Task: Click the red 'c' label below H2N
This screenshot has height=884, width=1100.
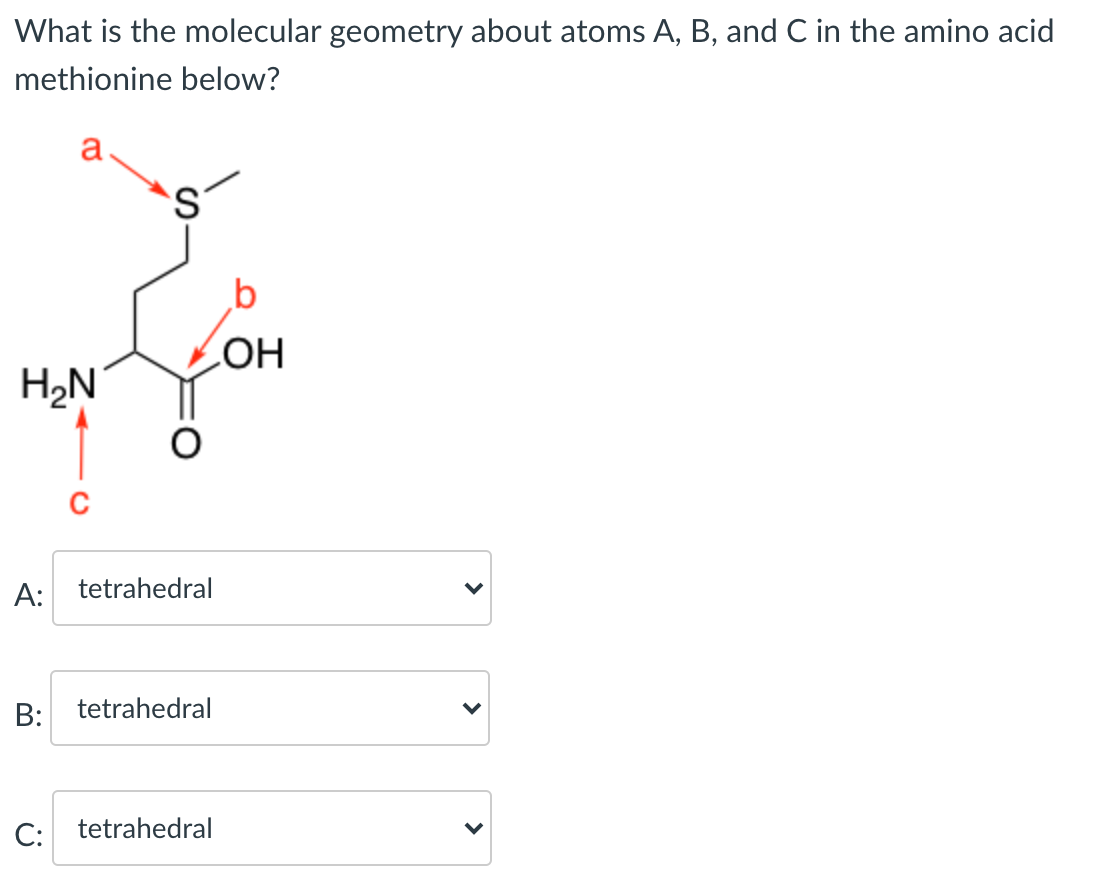Action: 79,502
